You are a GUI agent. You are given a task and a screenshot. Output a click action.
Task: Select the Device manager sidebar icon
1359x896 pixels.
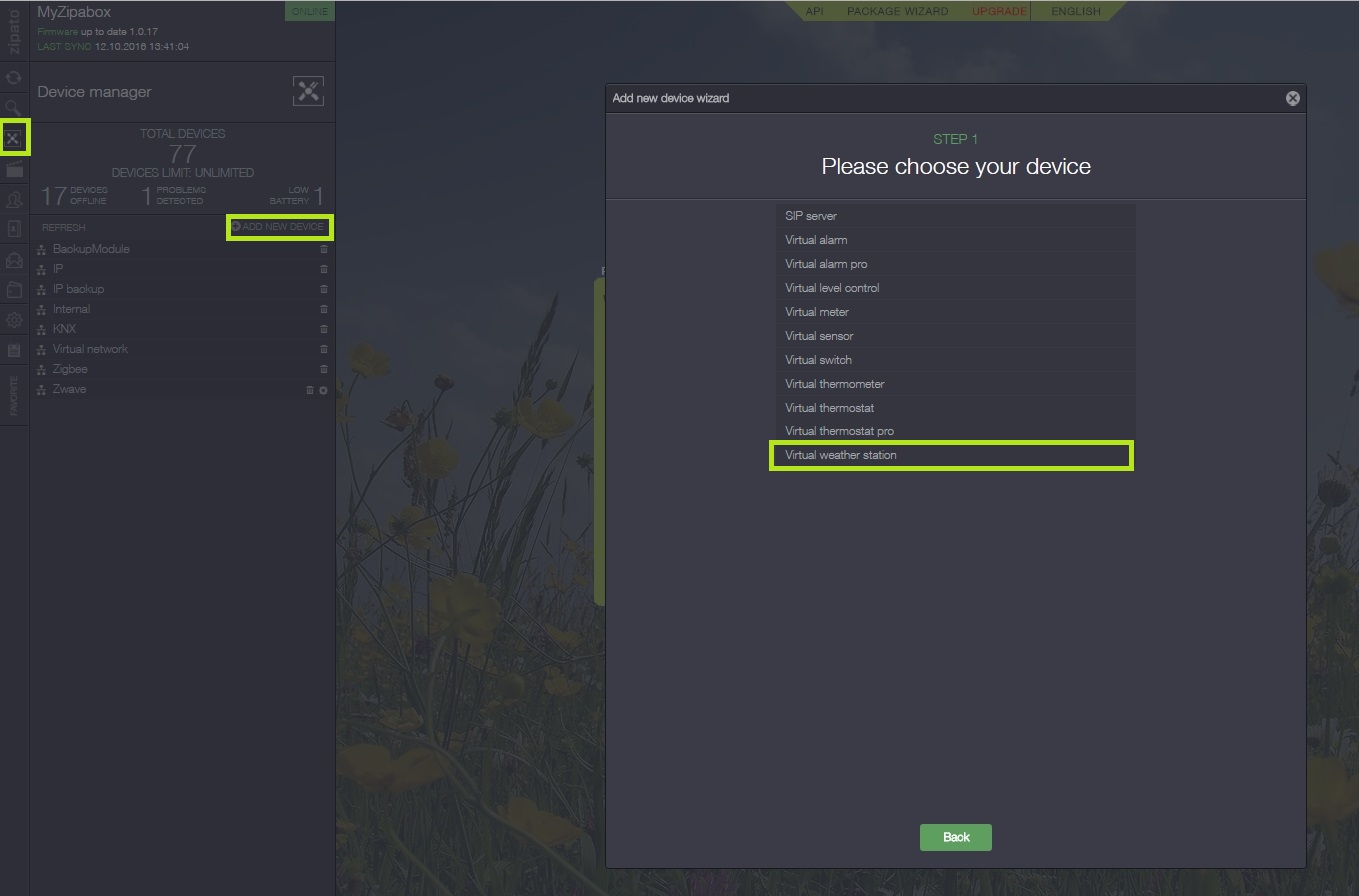tap(14, 138)
